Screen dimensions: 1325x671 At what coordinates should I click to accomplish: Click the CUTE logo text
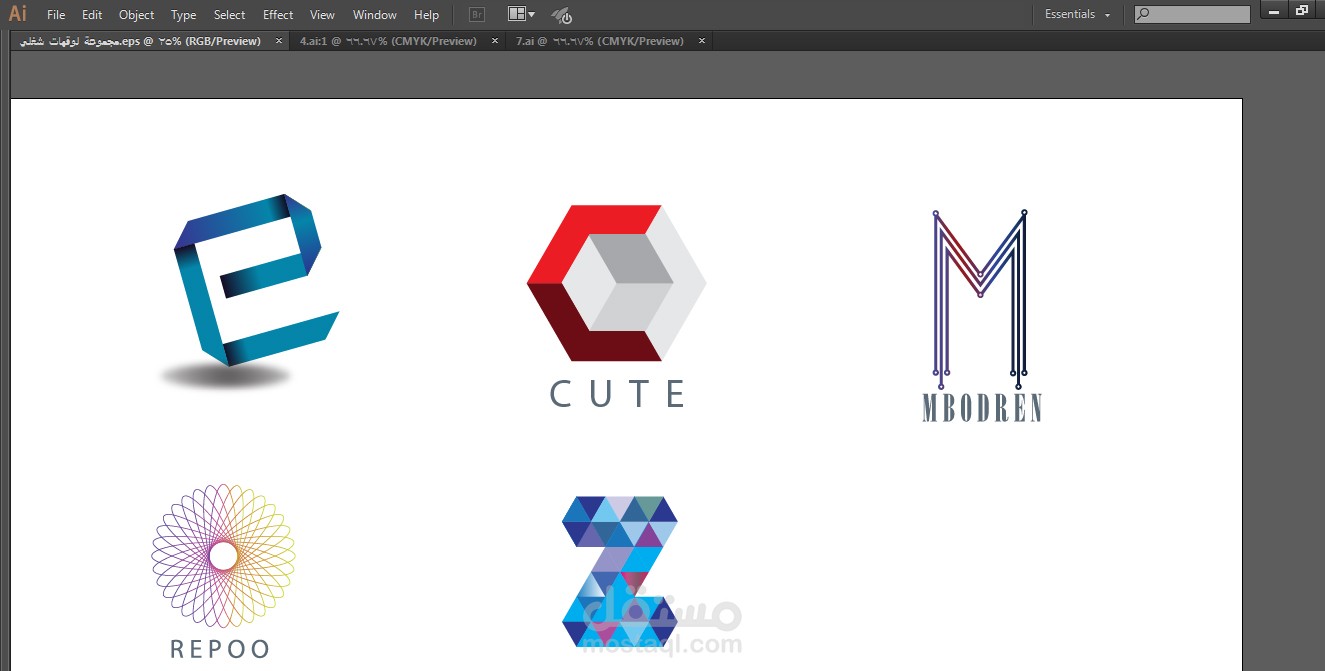[x=618, y=394]
